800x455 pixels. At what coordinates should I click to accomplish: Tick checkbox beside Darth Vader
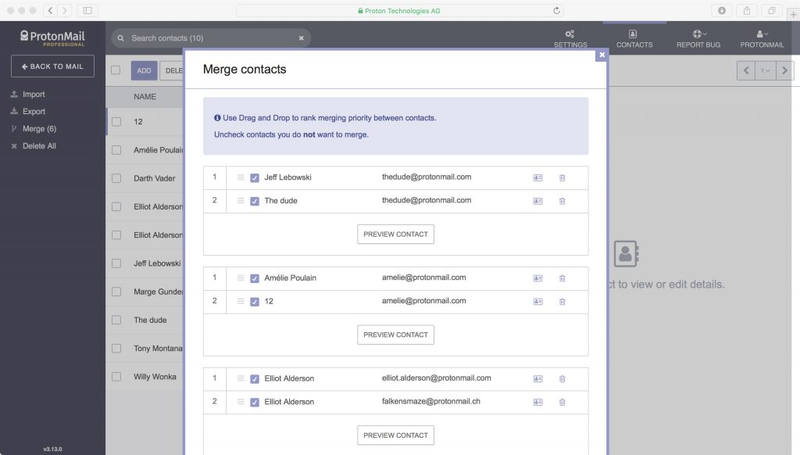coord(116,178)
